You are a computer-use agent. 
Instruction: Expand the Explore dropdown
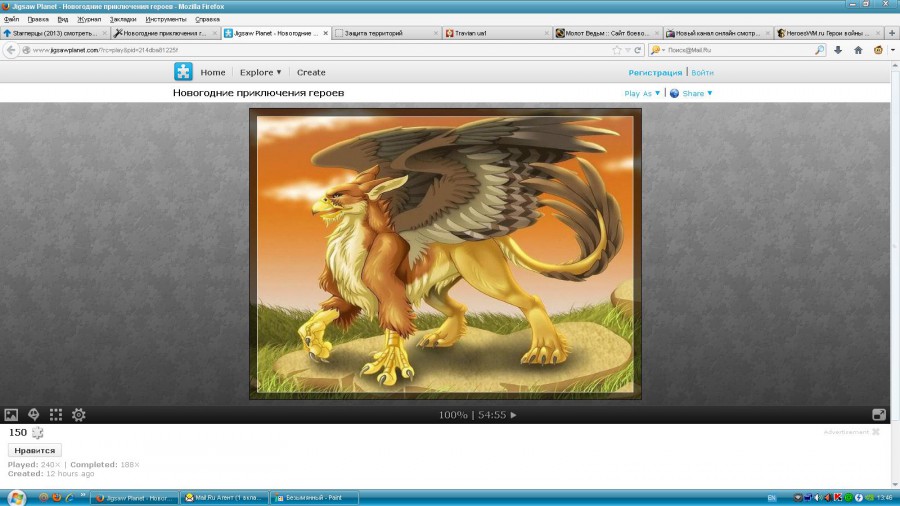(x=261, y=72)
